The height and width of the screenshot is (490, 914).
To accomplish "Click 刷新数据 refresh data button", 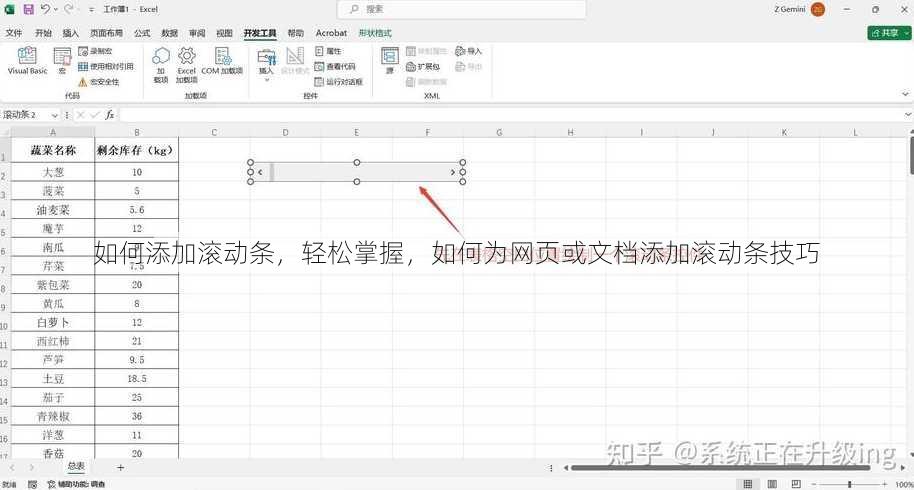I will coord(426,82).
